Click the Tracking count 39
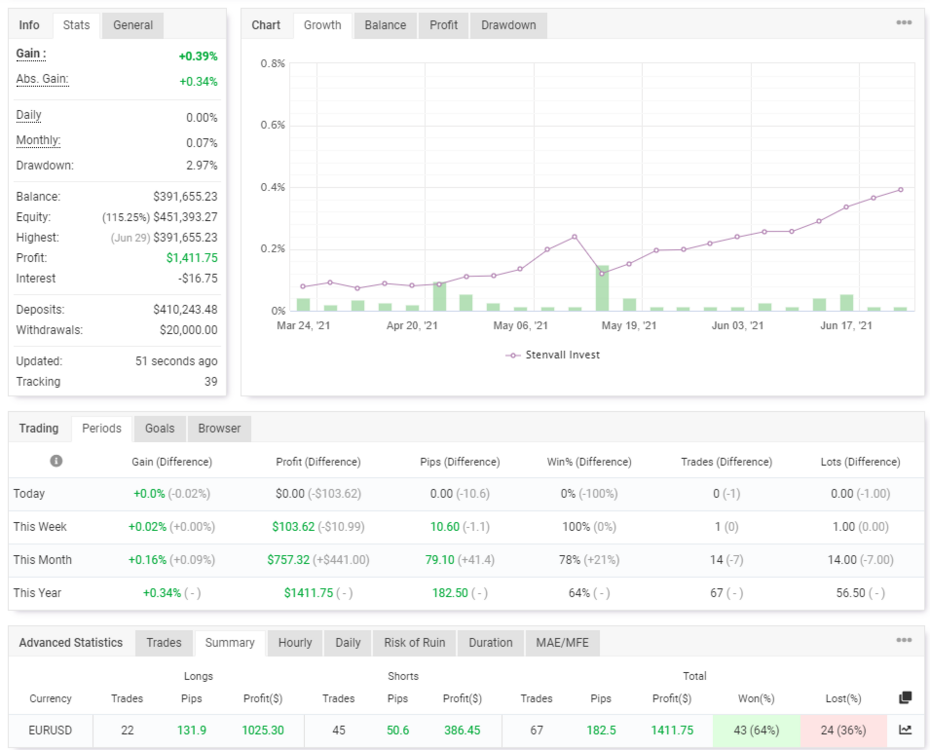The width and height of the screenshot is (930, 750). click(211, 382)
